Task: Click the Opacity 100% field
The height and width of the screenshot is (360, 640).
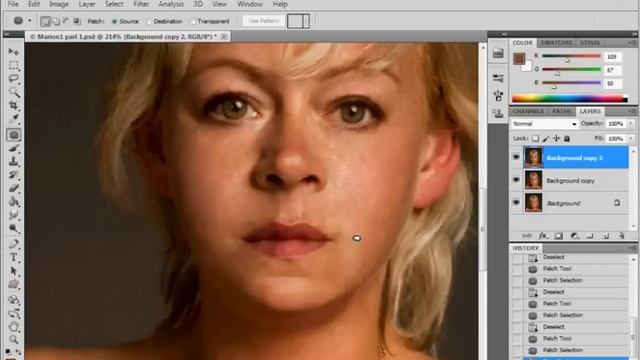Action: click(615, 124)
